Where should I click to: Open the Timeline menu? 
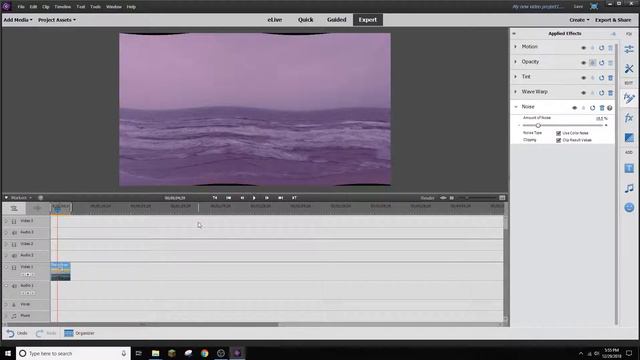point(62,7)
